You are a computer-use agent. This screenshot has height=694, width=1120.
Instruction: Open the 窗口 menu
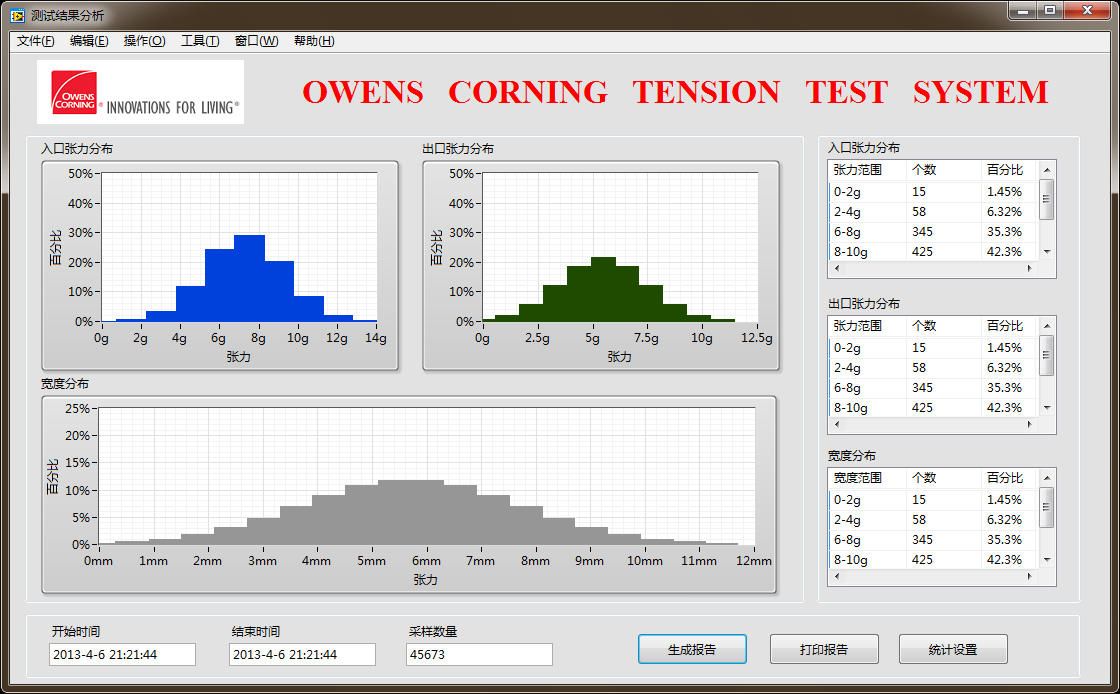(x=256, y=41)
